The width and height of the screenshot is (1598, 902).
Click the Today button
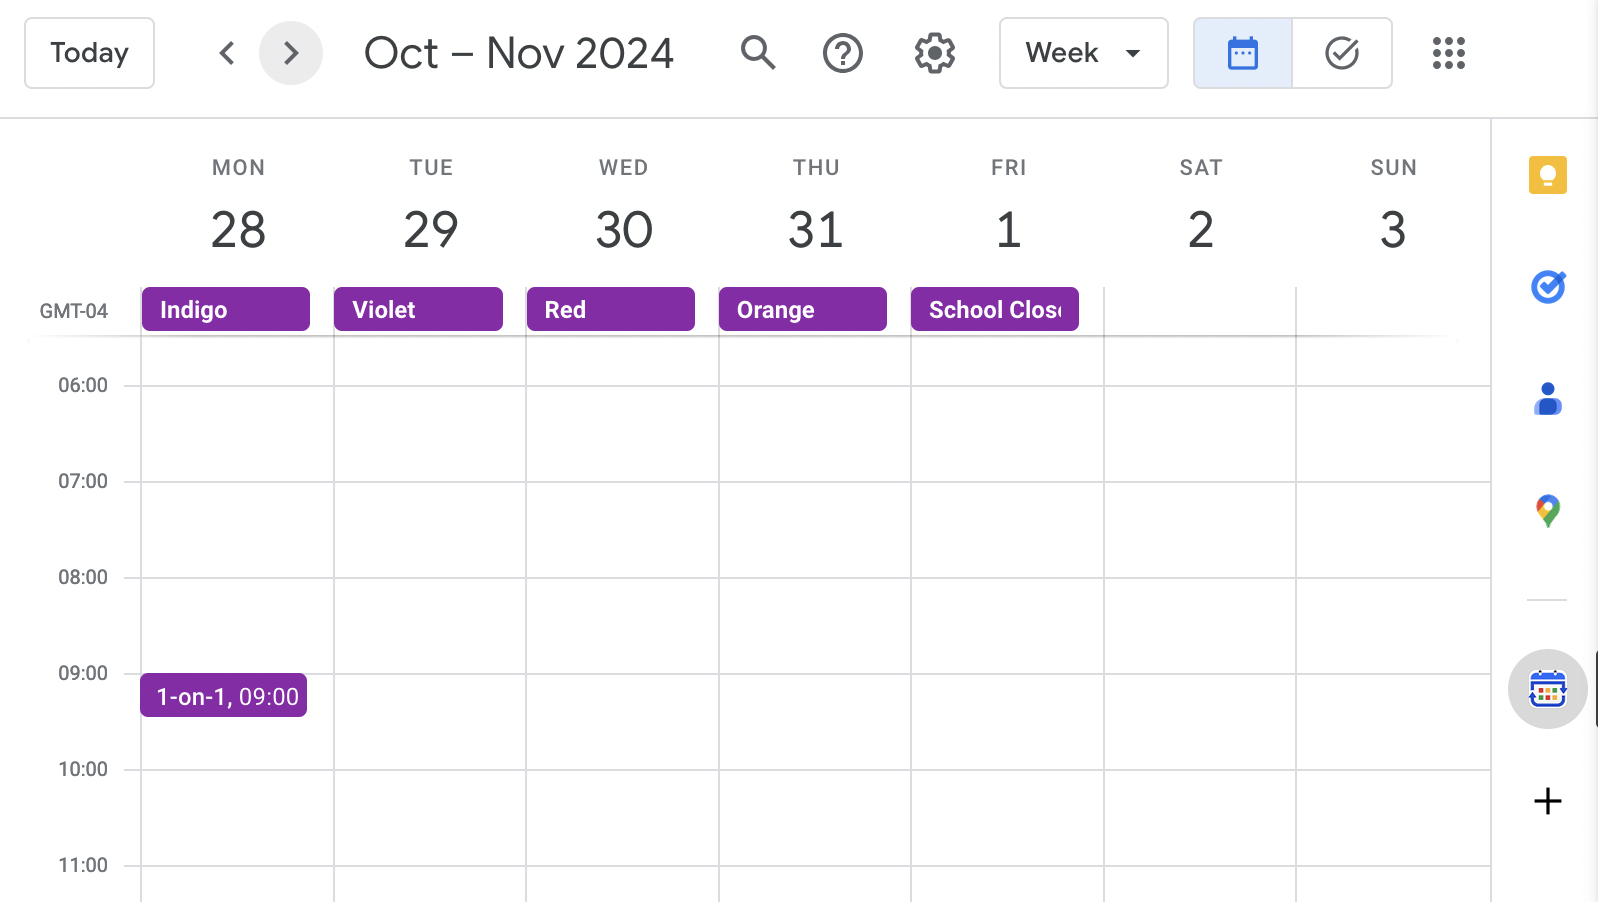click(89, 53)
